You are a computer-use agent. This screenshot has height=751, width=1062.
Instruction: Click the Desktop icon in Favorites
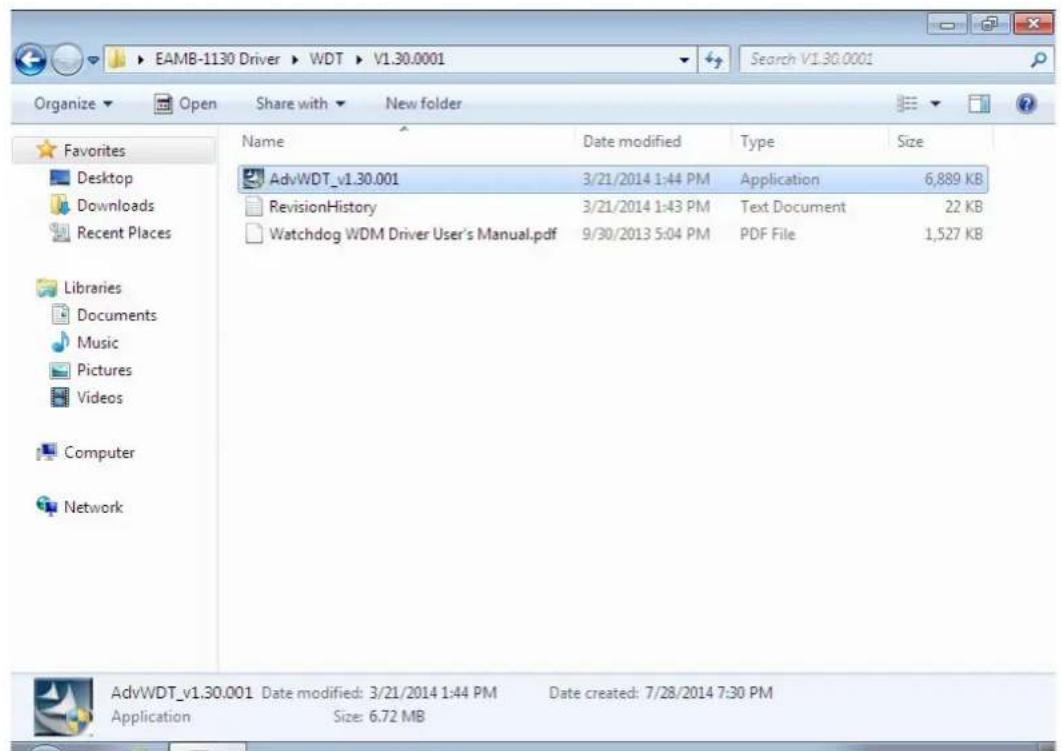(60, 177)
